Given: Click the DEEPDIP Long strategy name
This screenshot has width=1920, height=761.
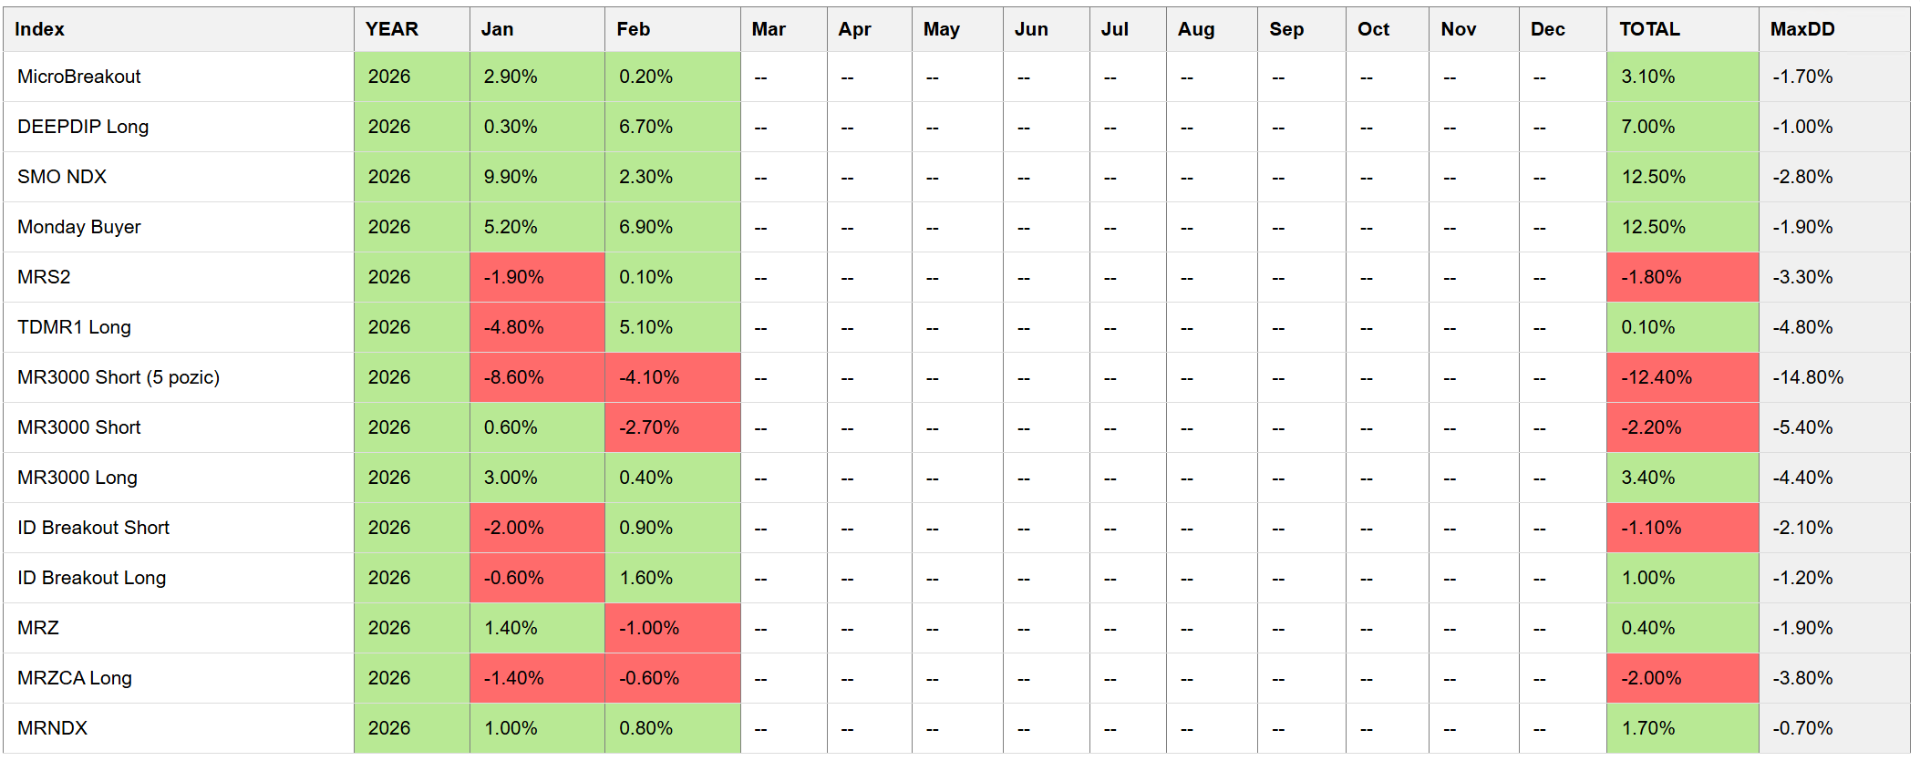Looking at the screenshot, I should (x=83, y=127).
